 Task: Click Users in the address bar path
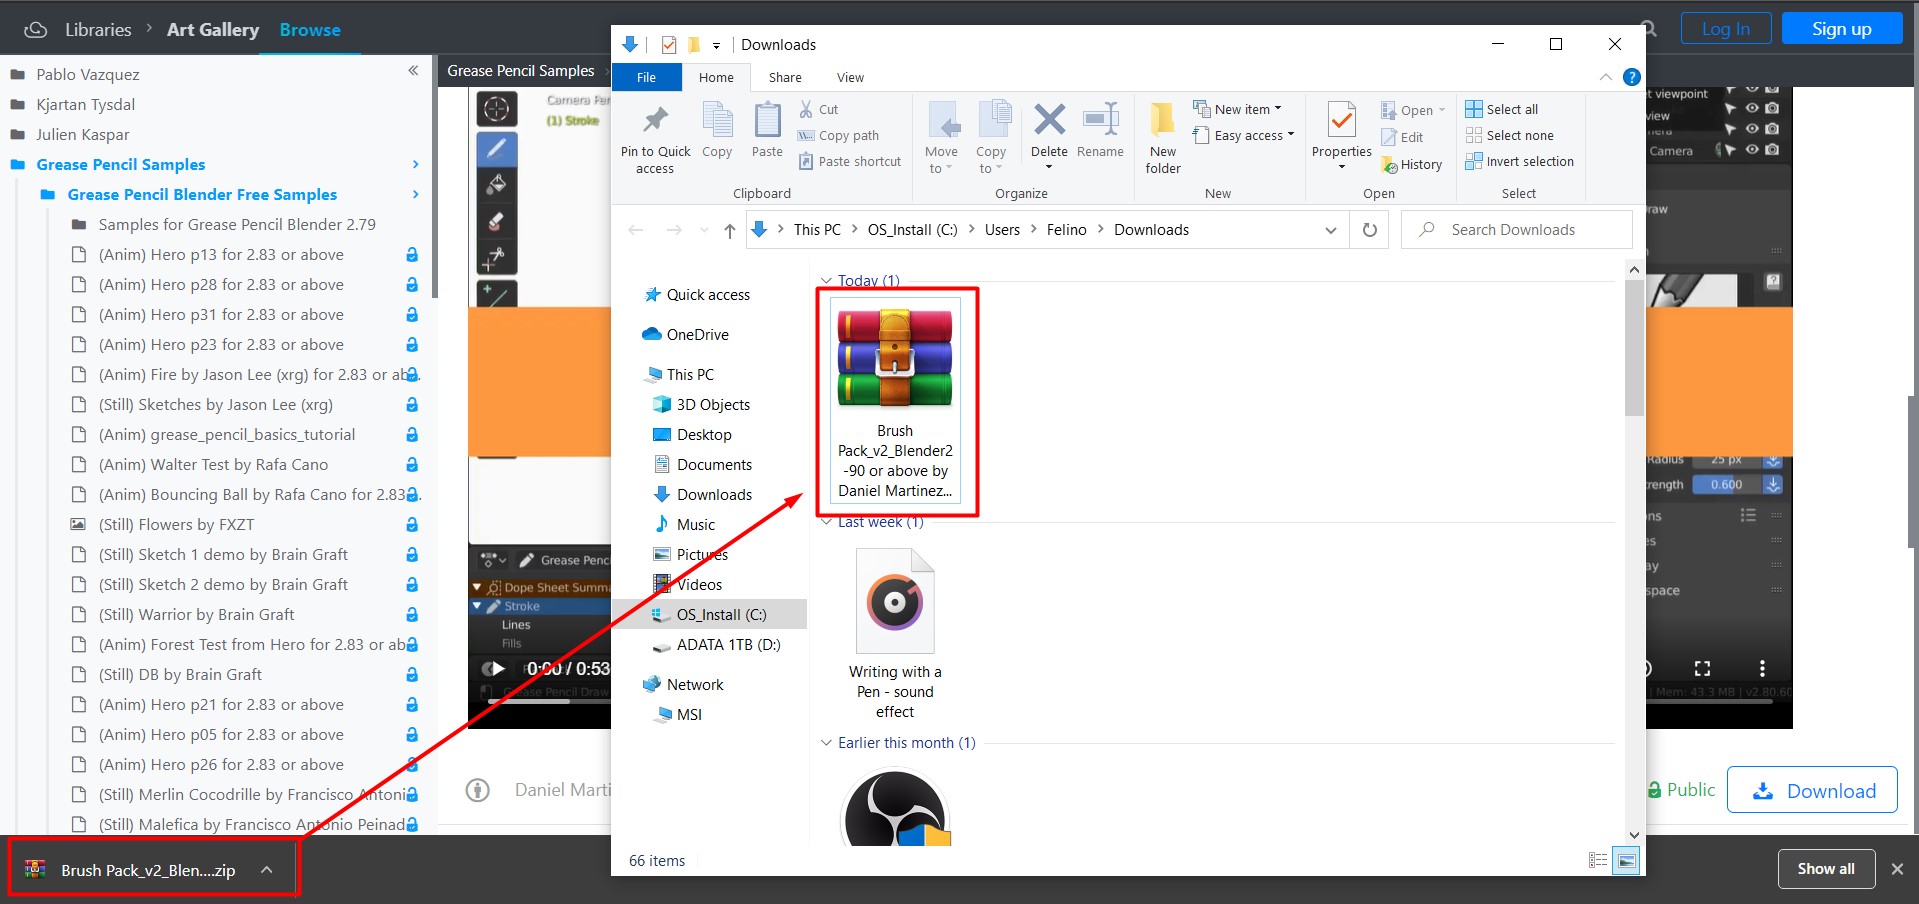click(x=1002, y=230)
